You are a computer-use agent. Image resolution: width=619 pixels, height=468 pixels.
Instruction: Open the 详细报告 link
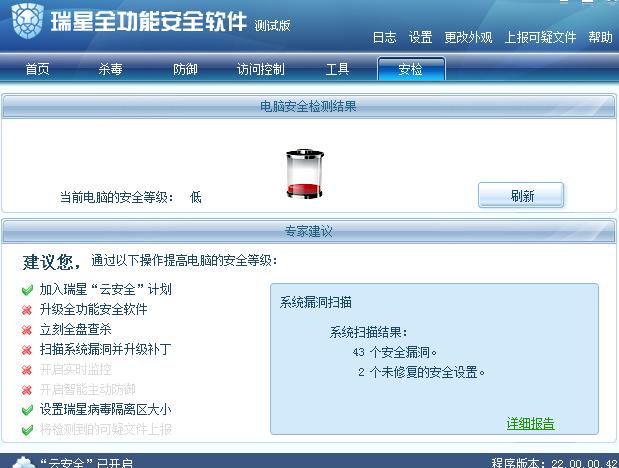tap(531, 424)
